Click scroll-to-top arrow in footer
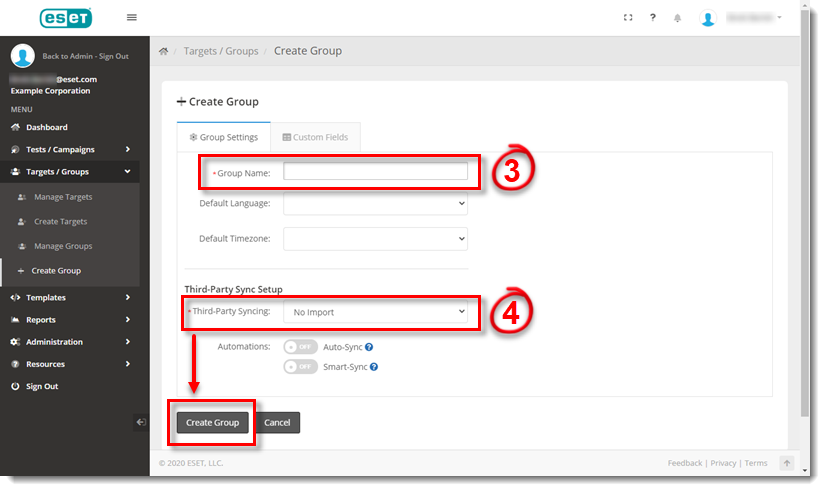This screenshot has height=491, width=825. (787, 463)
